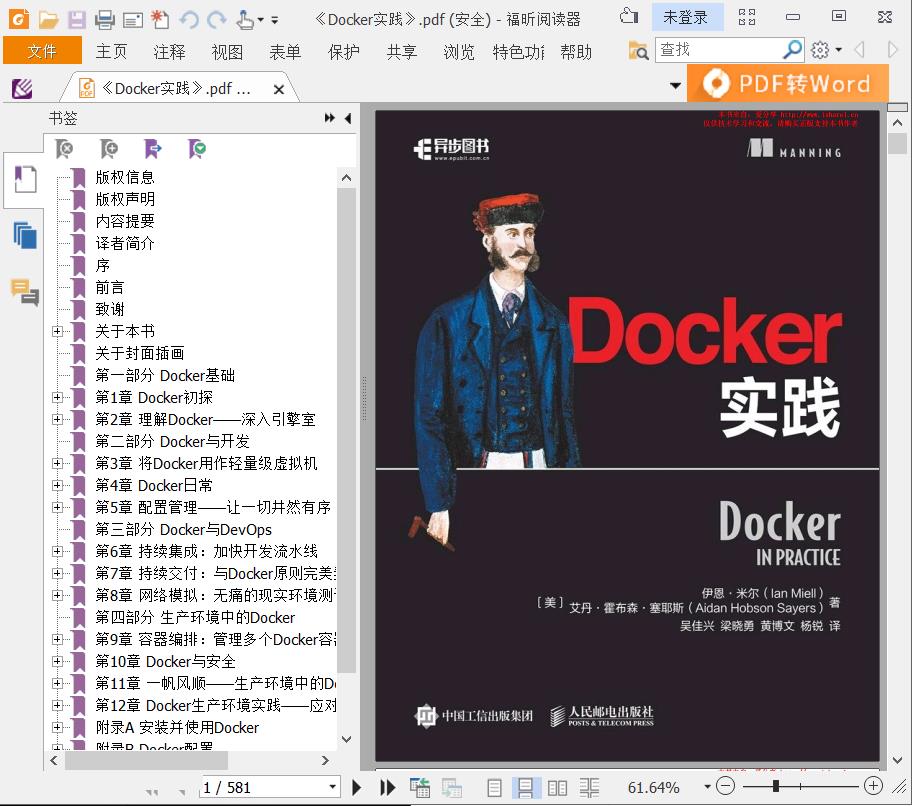This screenshot has height=806, width=913.
Task: Open the bookmarks panel icon in the sidebar
Action: point(24,179)
